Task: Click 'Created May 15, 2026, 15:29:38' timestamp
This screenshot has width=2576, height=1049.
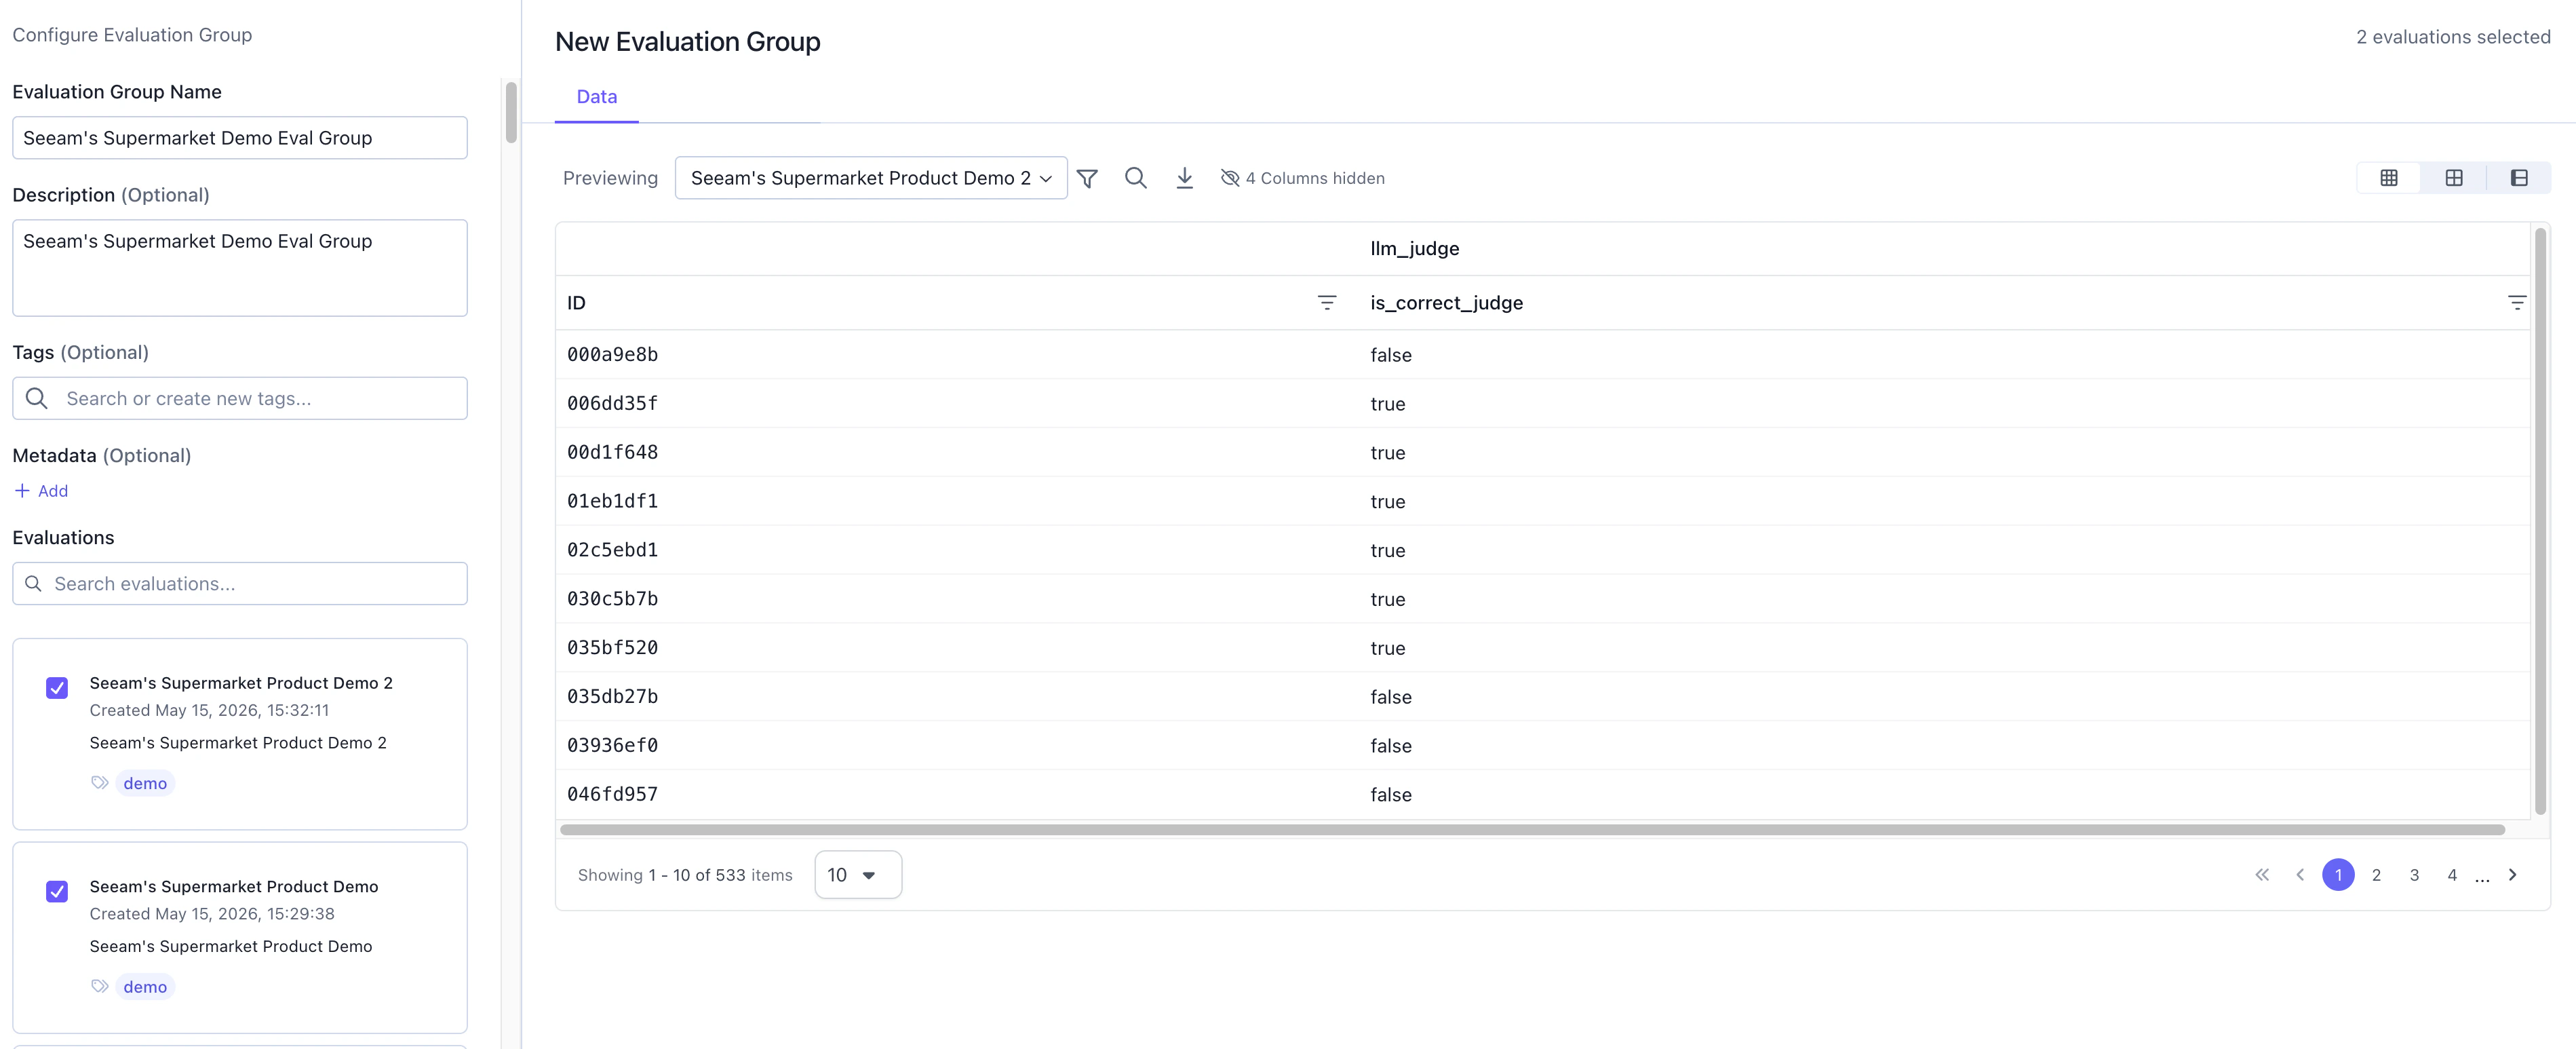Action: pyautogui.click(x=212, y=914)
